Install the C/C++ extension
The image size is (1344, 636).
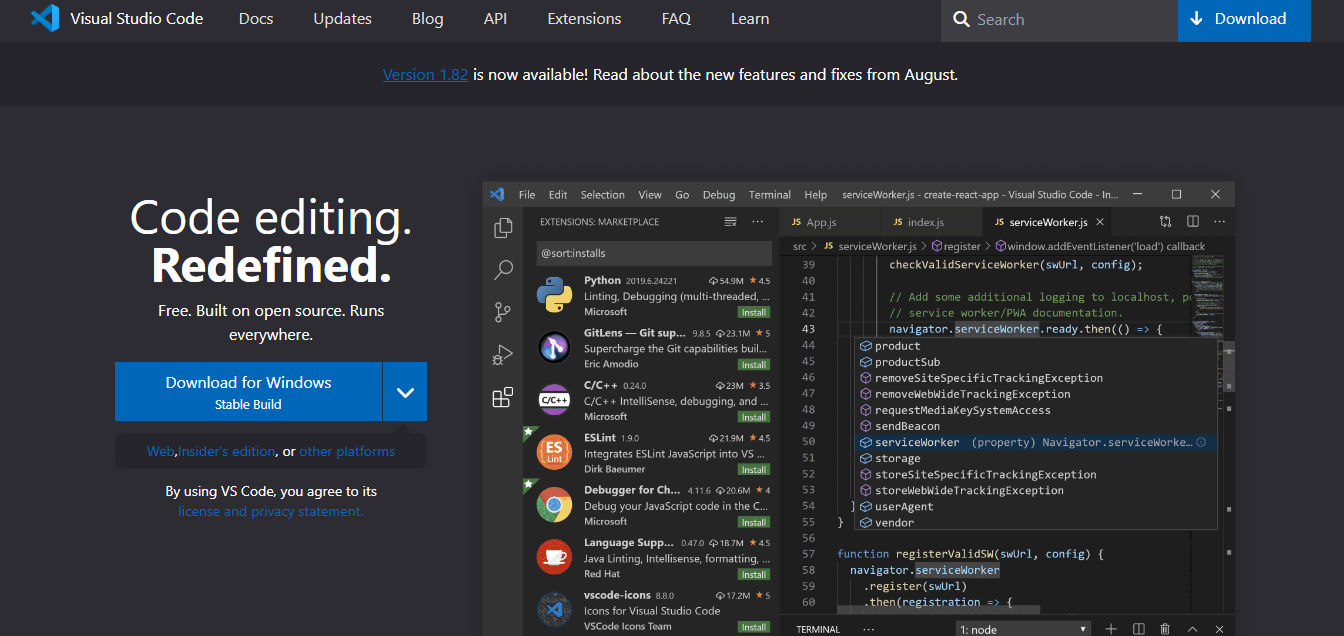pos(754,417)
